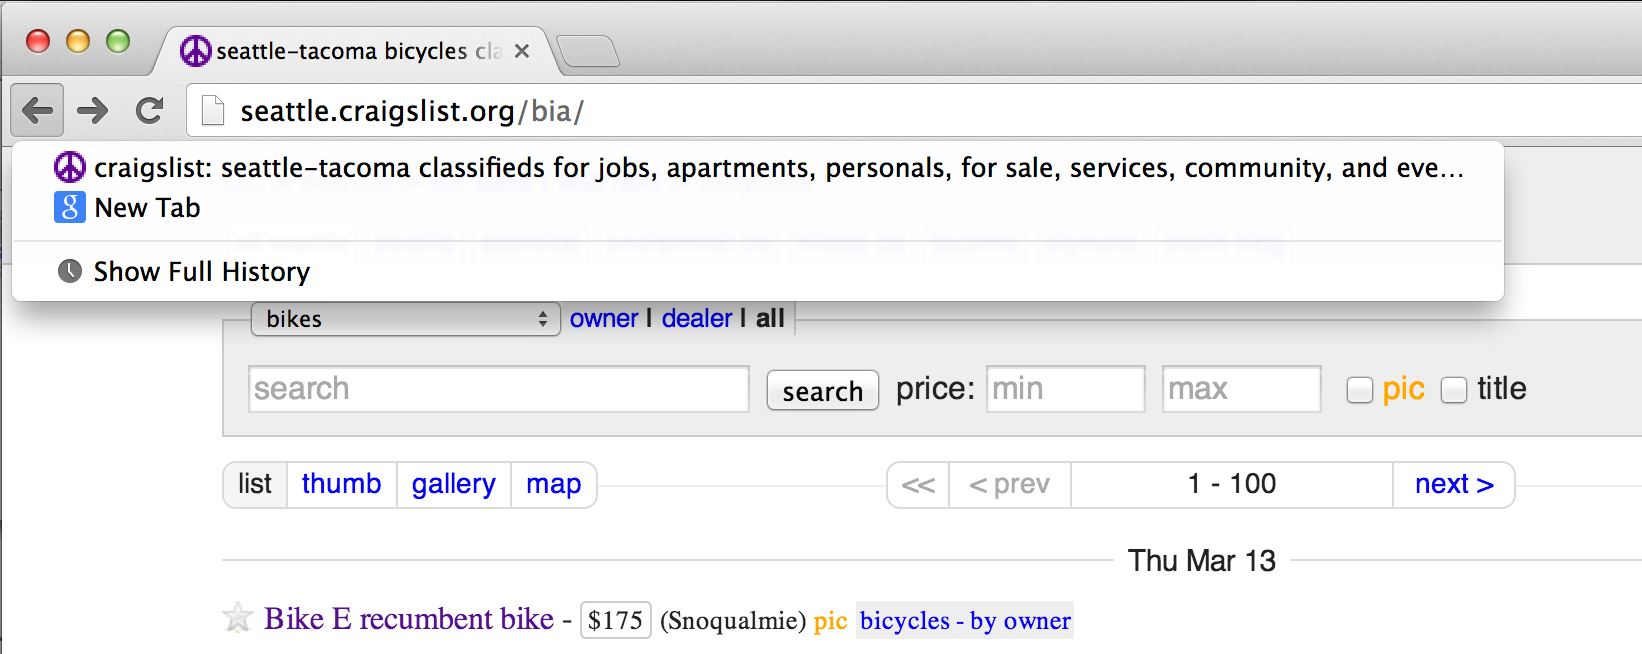This screenshot has width=1642, height=654.
Task: Select the New Tab history entry
Action: pos(147,208)
